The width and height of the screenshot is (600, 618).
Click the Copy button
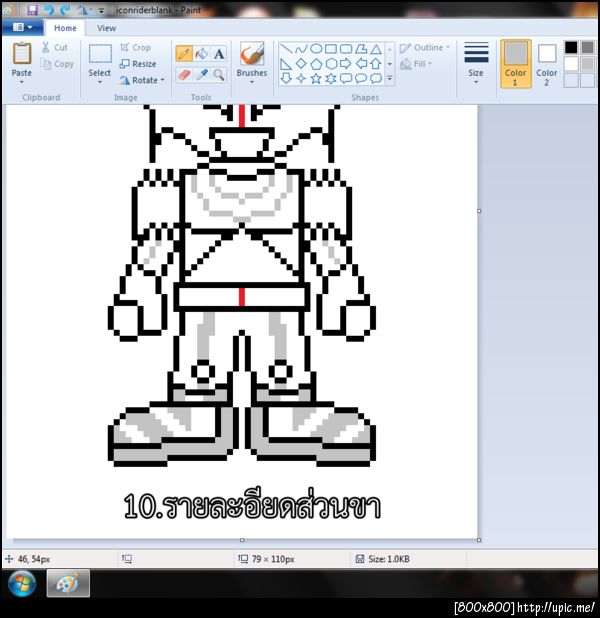pyautogui.click(x=58, y=64)
